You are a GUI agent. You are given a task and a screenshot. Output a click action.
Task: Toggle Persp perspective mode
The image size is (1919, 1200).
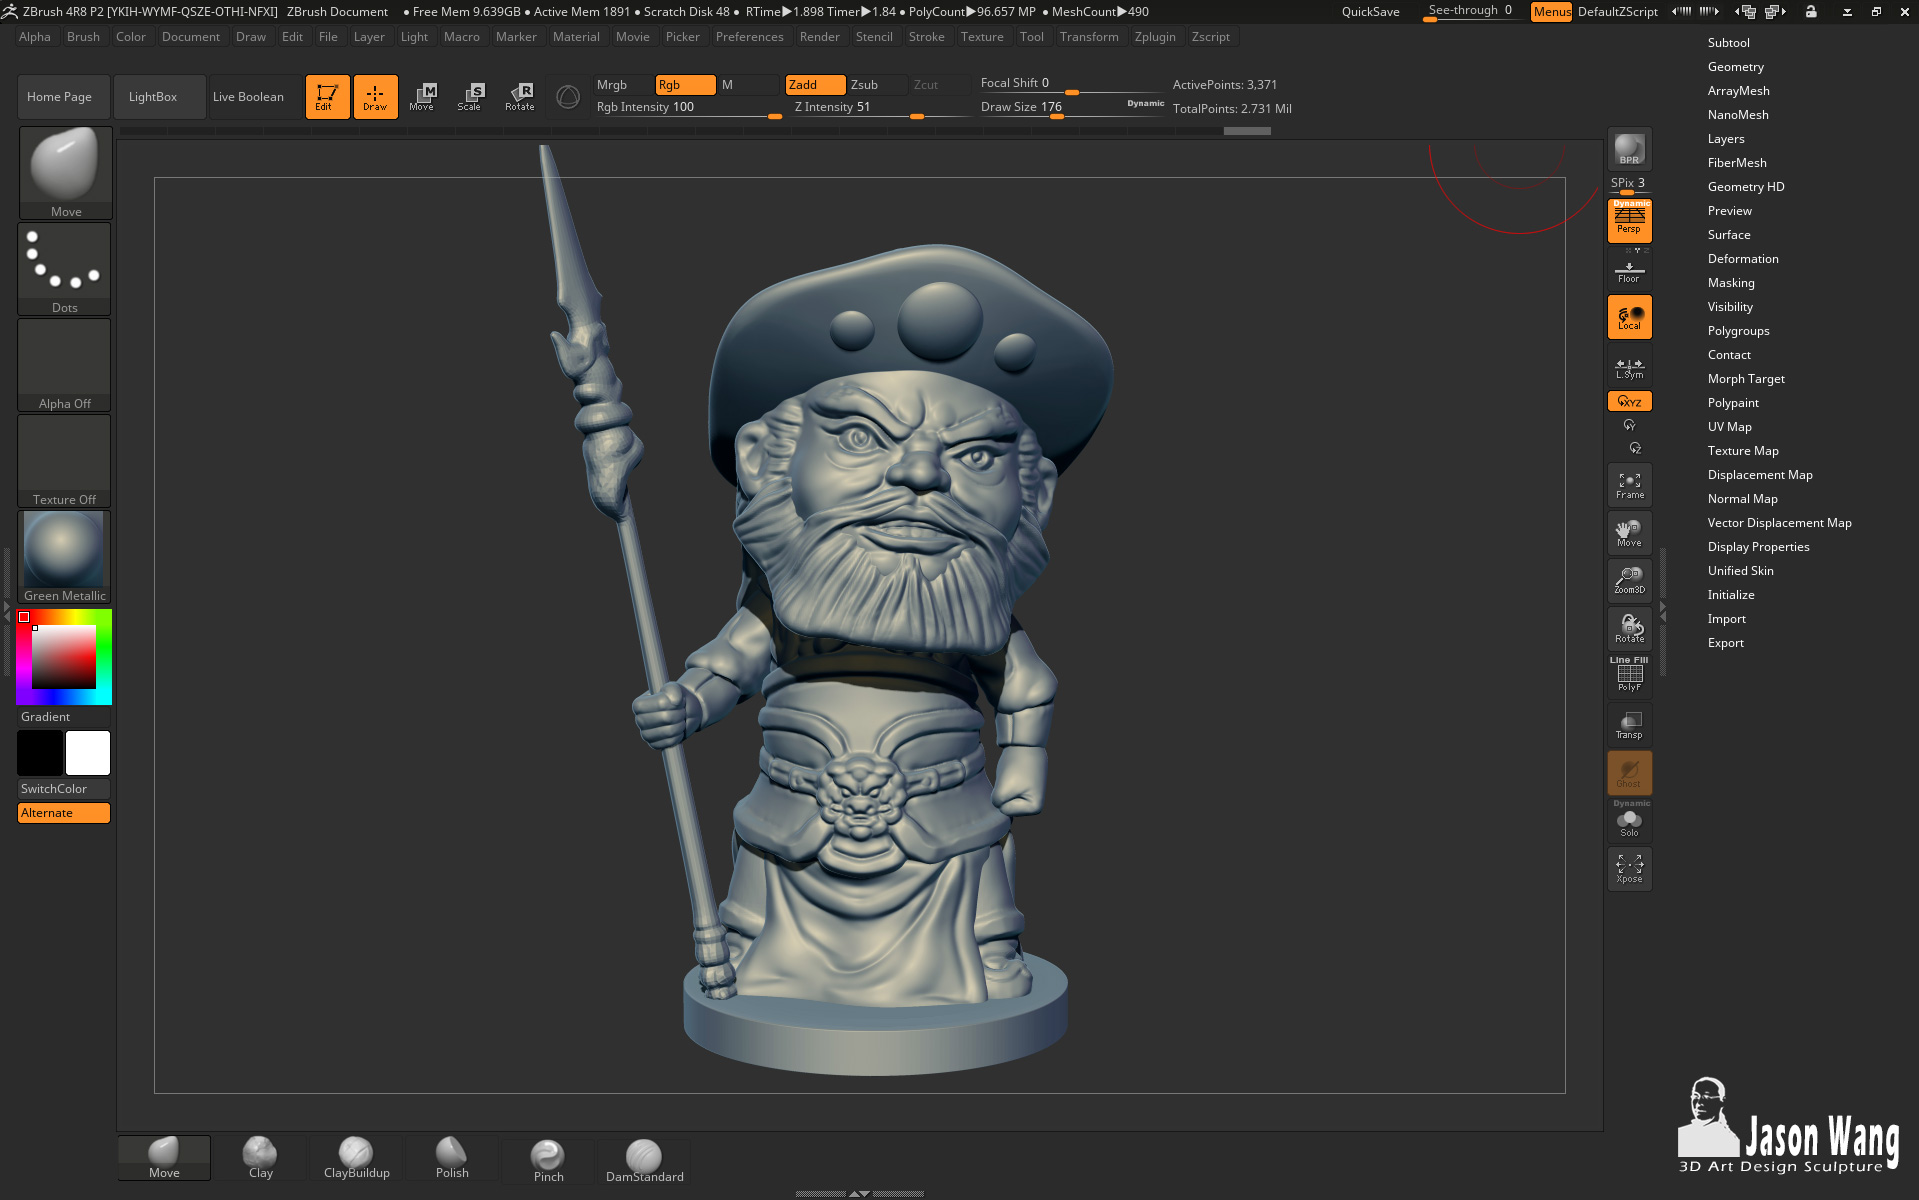click(x=1629, y=221)
